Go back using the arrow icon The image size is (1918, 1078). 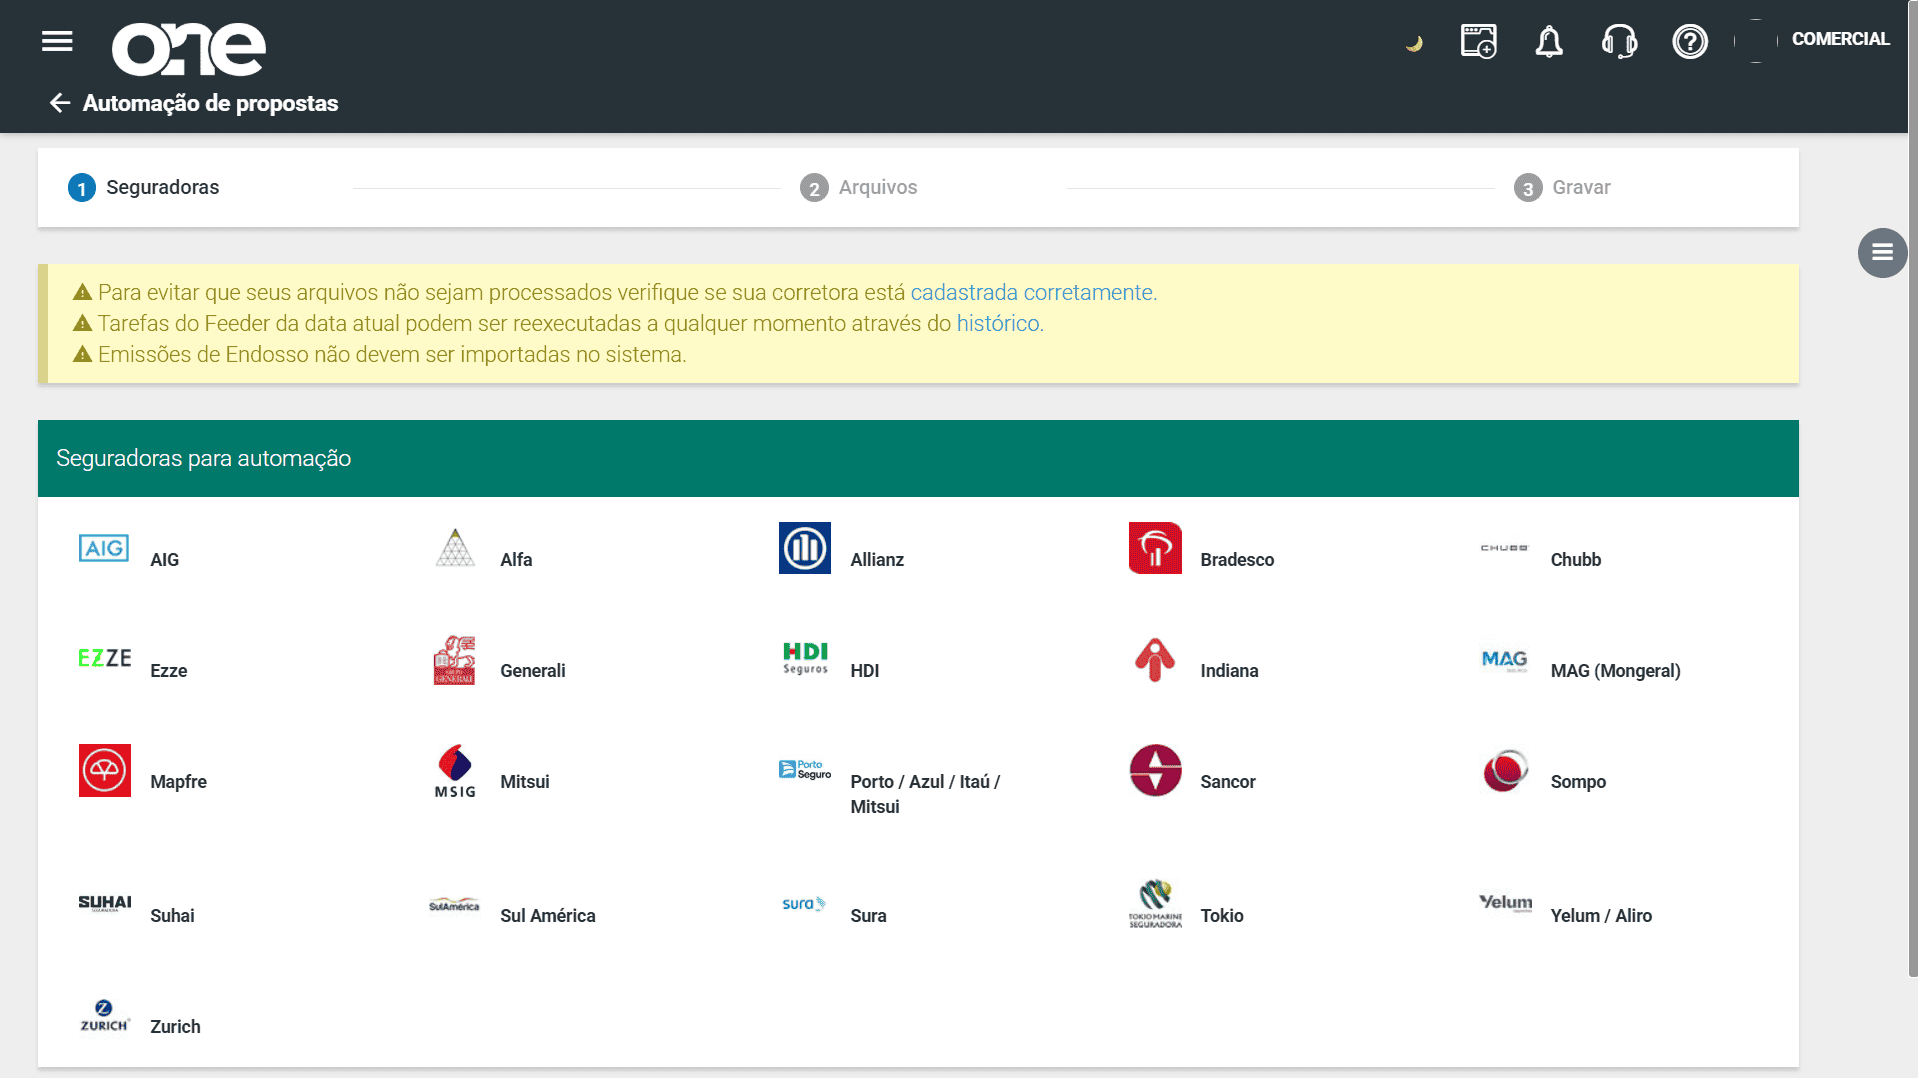[x=60, y=103]
